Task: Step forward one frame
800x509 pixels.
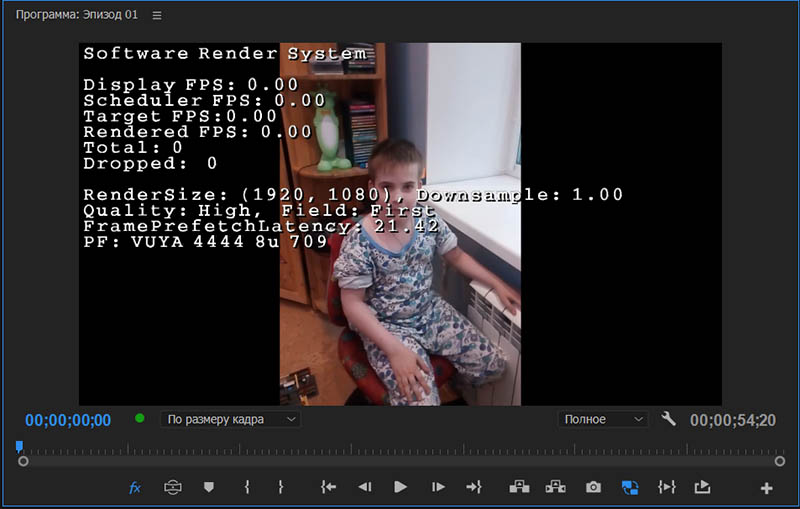Action: pyautogui.click(x=437, y=487)
